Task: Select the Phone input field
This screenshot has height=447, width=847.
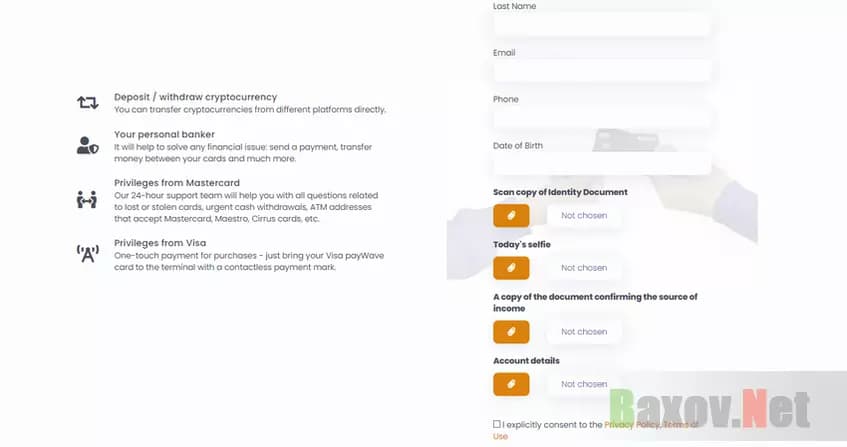Action: tap(601, 118)
